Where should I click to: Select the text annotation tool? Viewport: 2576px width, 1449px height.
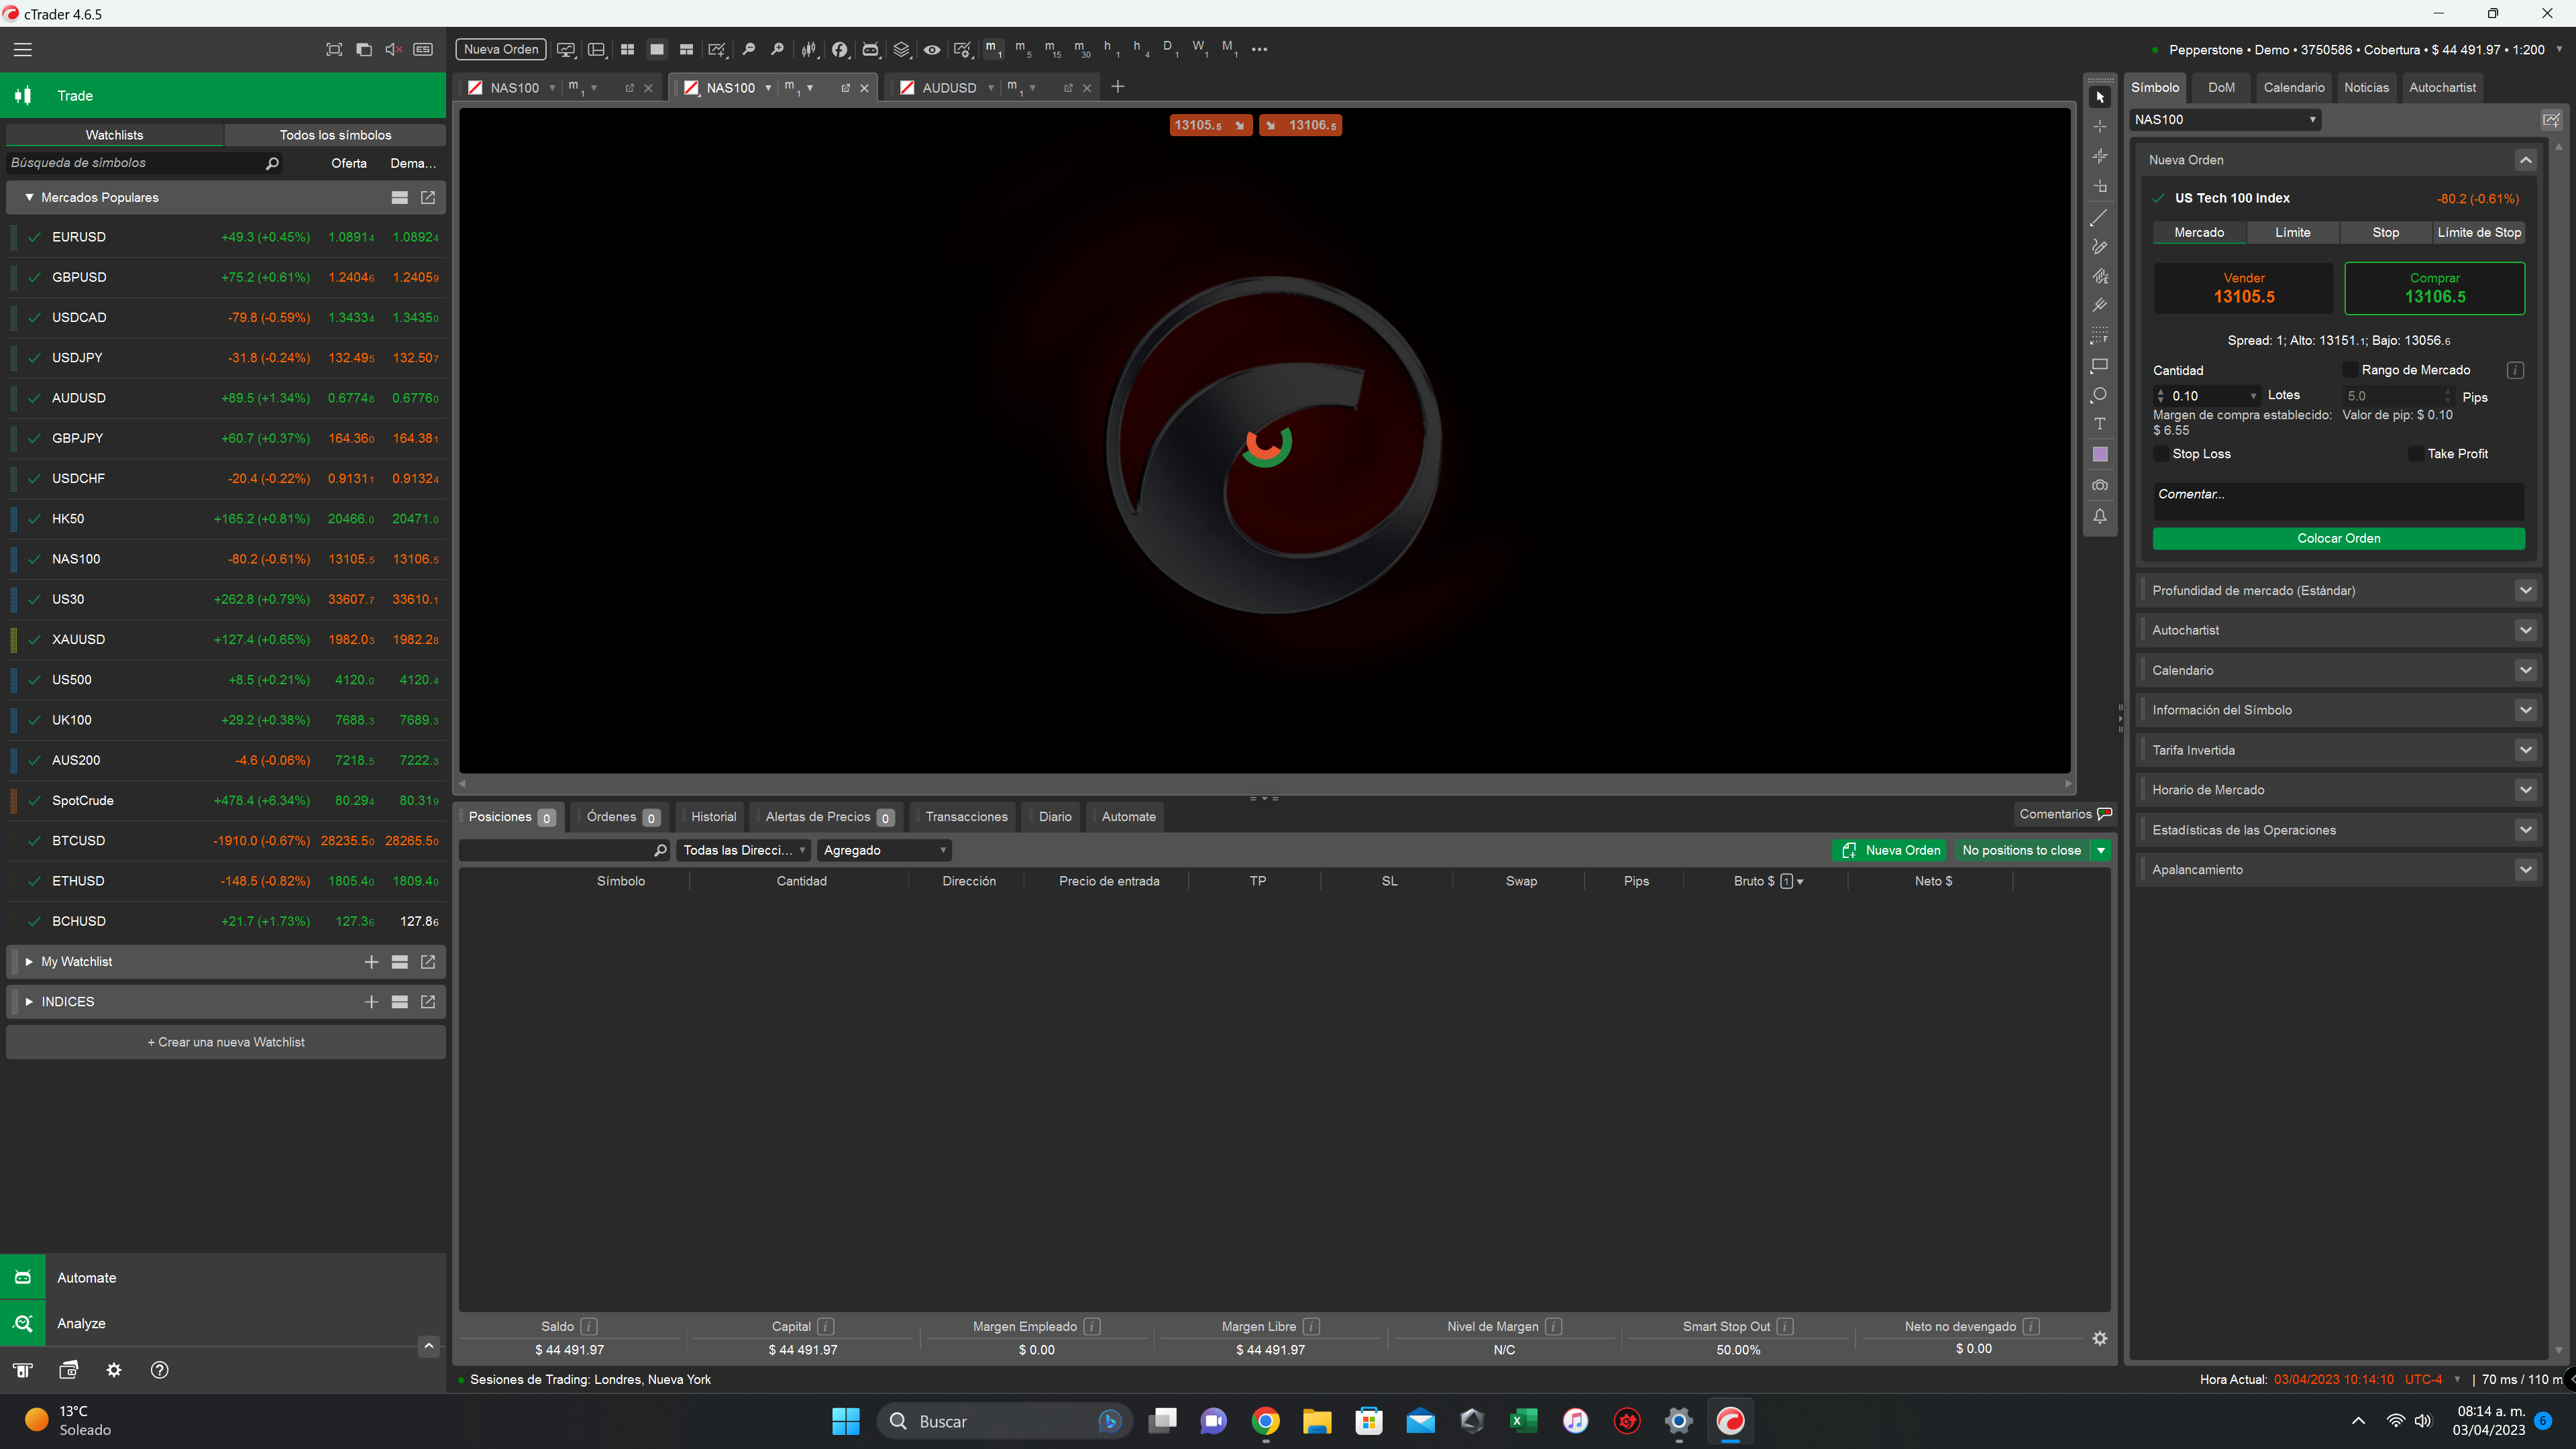click(2100, 424)
